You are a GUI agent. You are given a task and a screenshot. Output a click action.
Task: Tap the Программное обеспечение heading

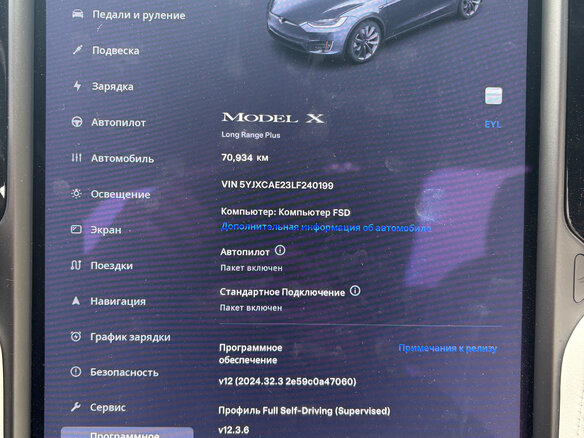[x=250, y=354]
